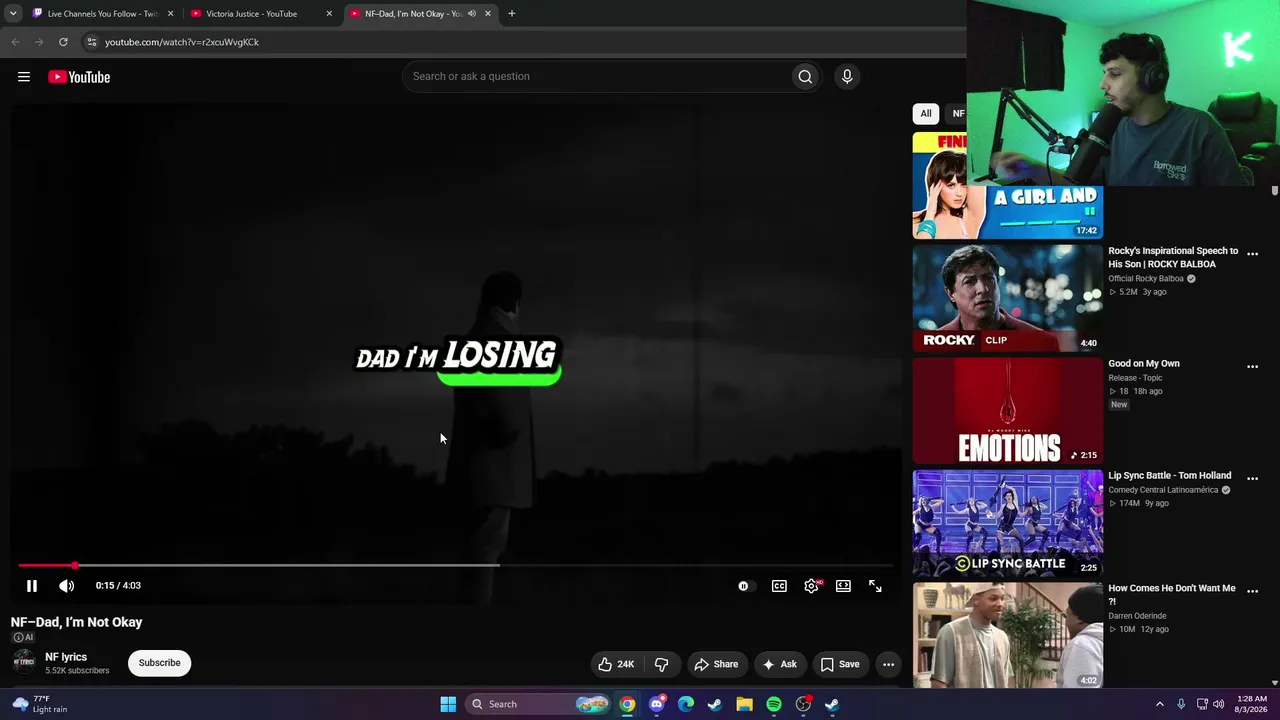The image size is (1280, 720).
Task: Like the video with thumbs up
Action: 616,664
